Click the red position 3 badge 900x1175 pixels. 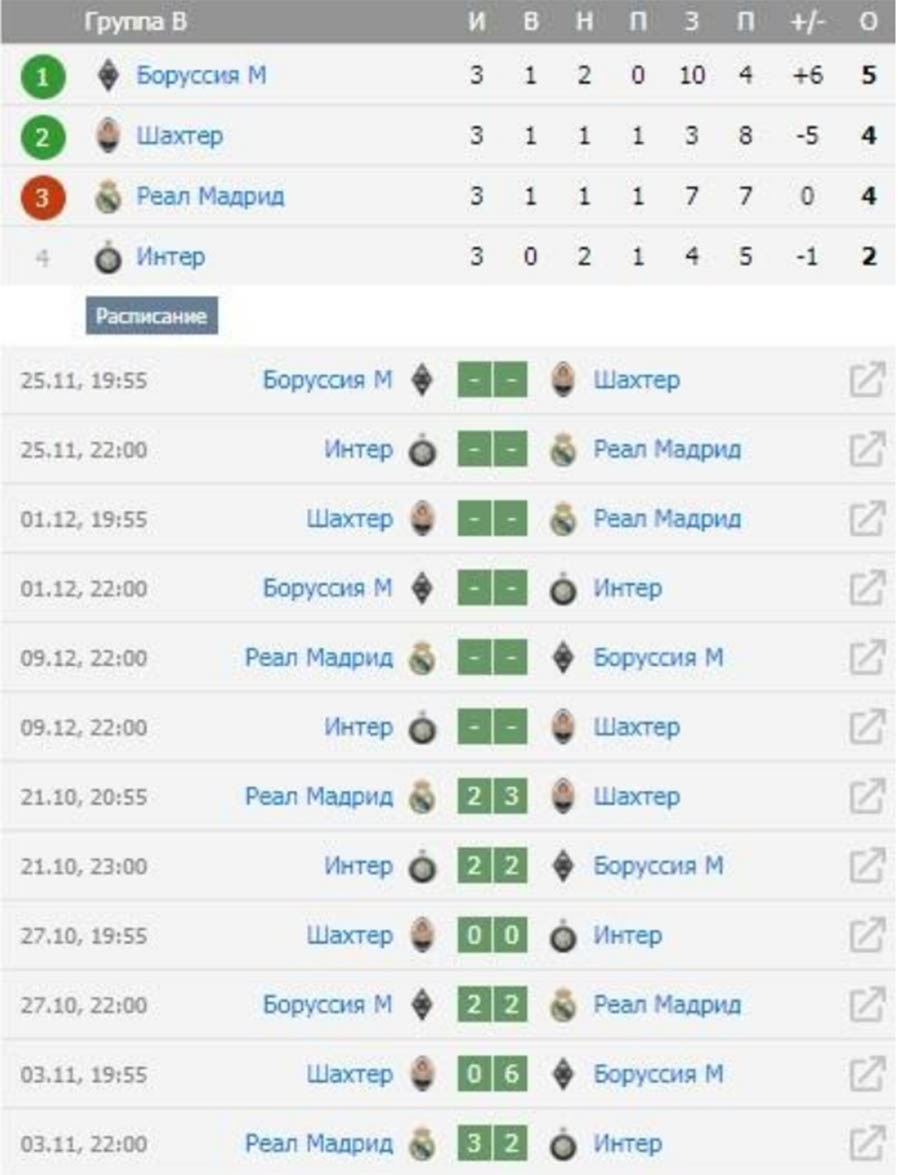click(x=41, y=198)
